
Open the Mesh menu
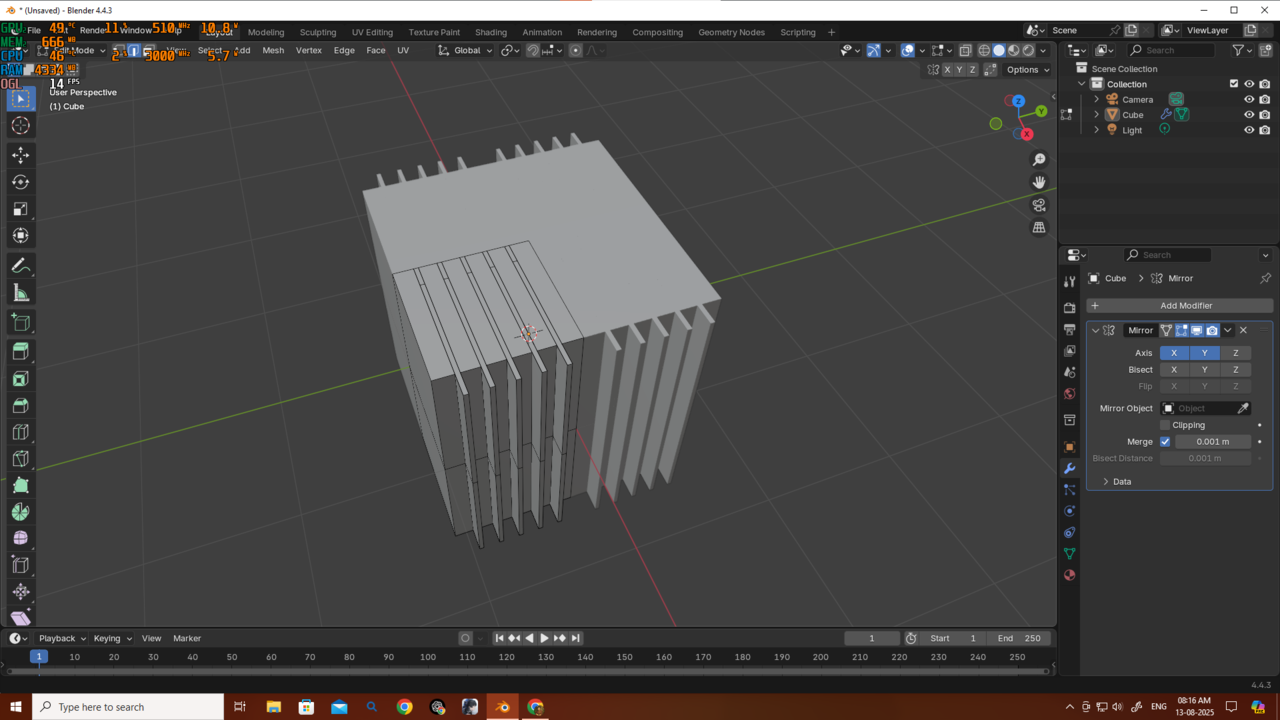(273, 50)
